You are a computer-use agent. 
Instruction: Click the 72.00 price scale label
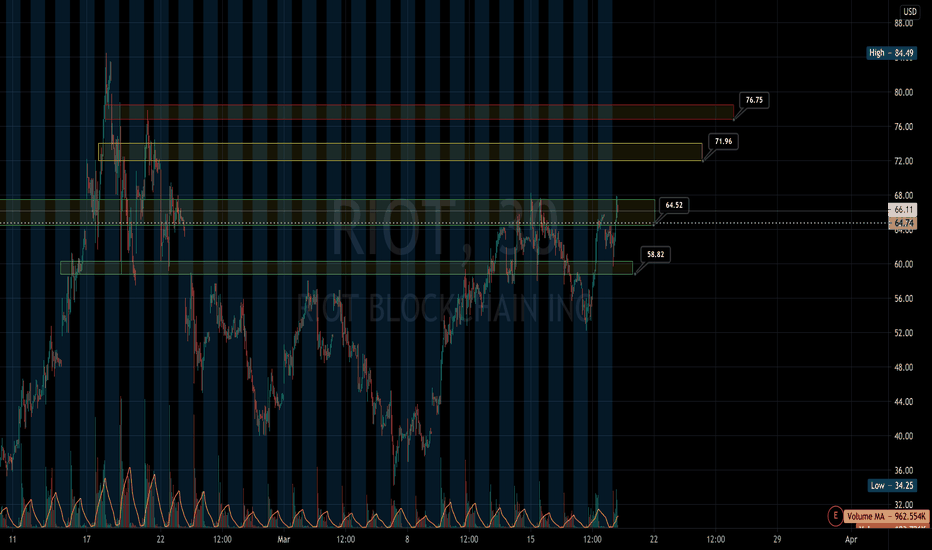click(903, 161)
